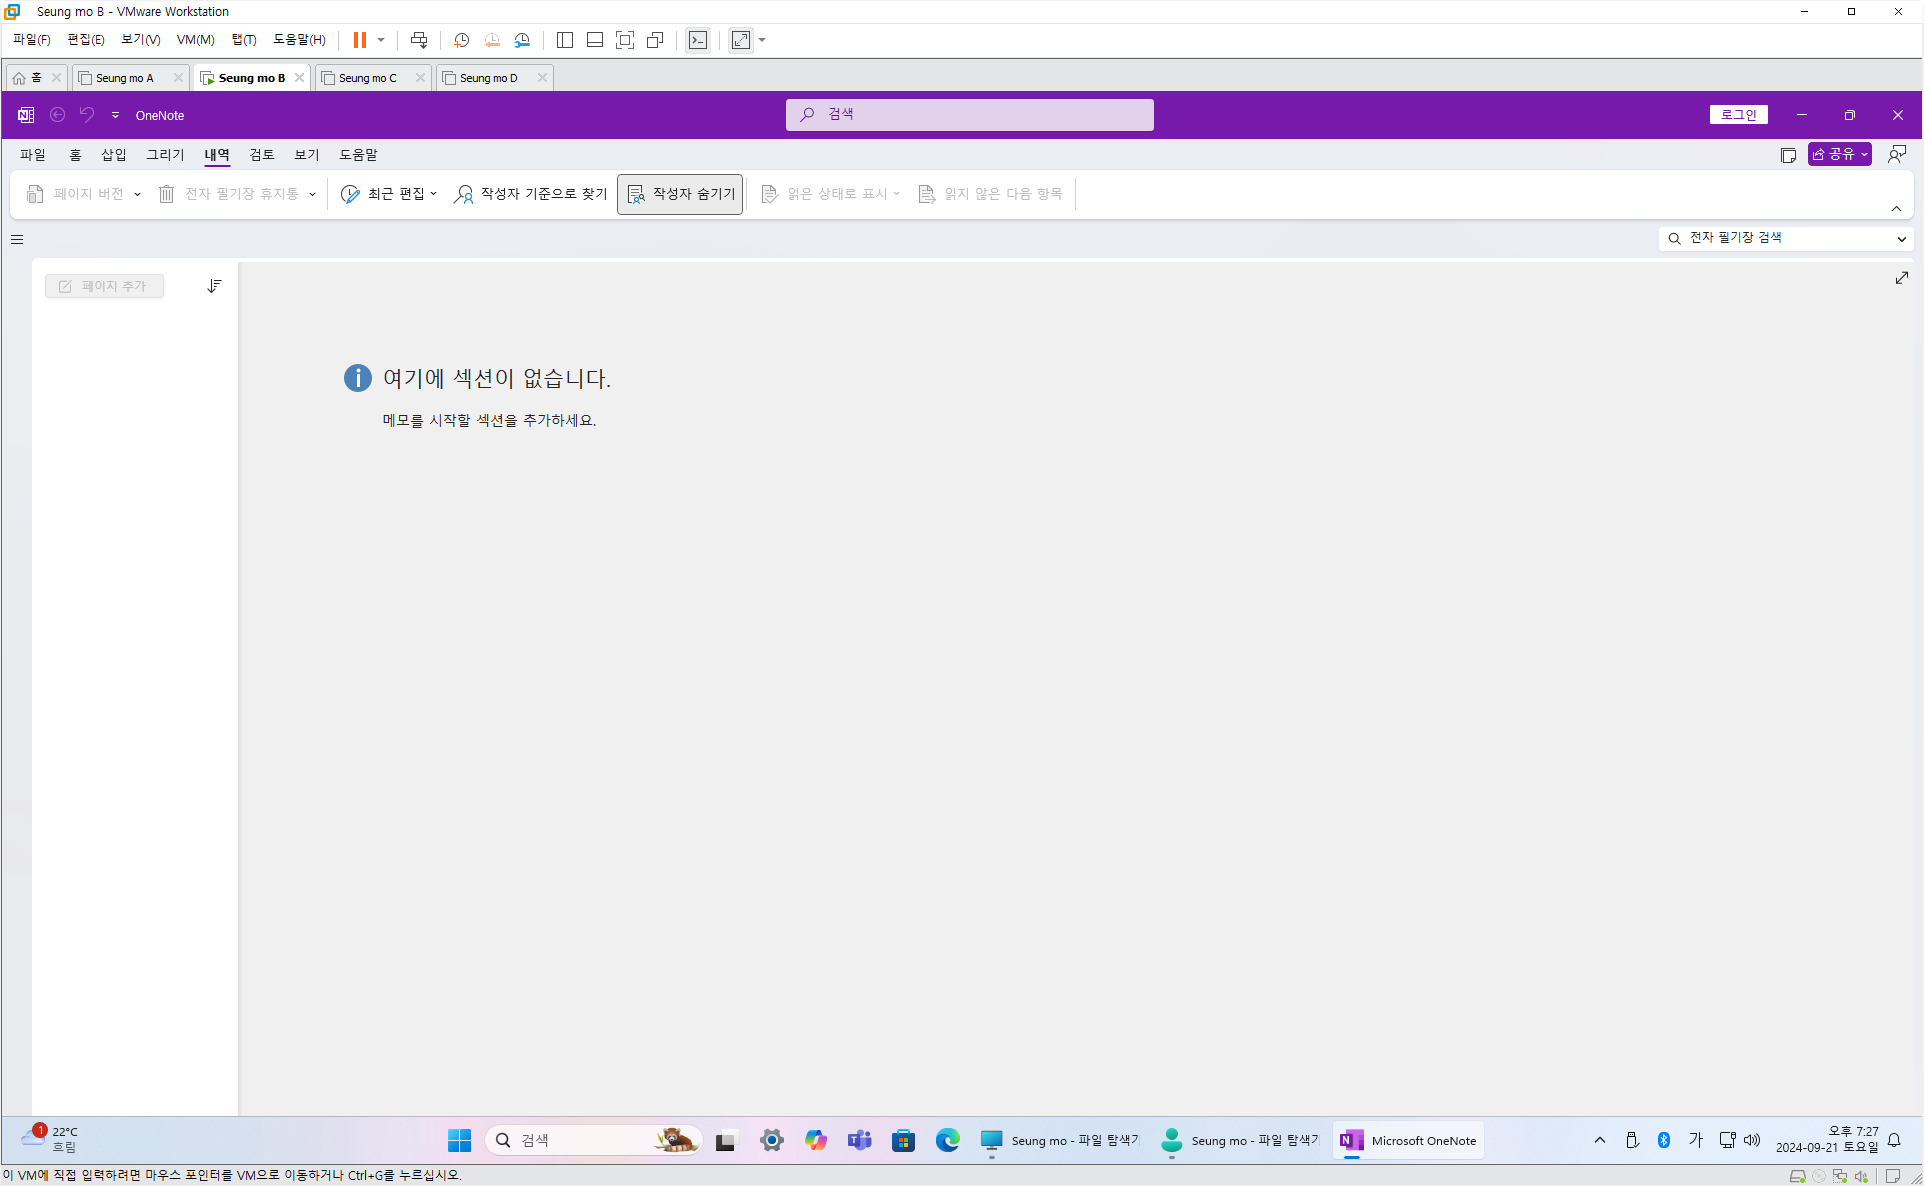Switch to the Seung mo C tab
1924x1186 pixels.
367,78
